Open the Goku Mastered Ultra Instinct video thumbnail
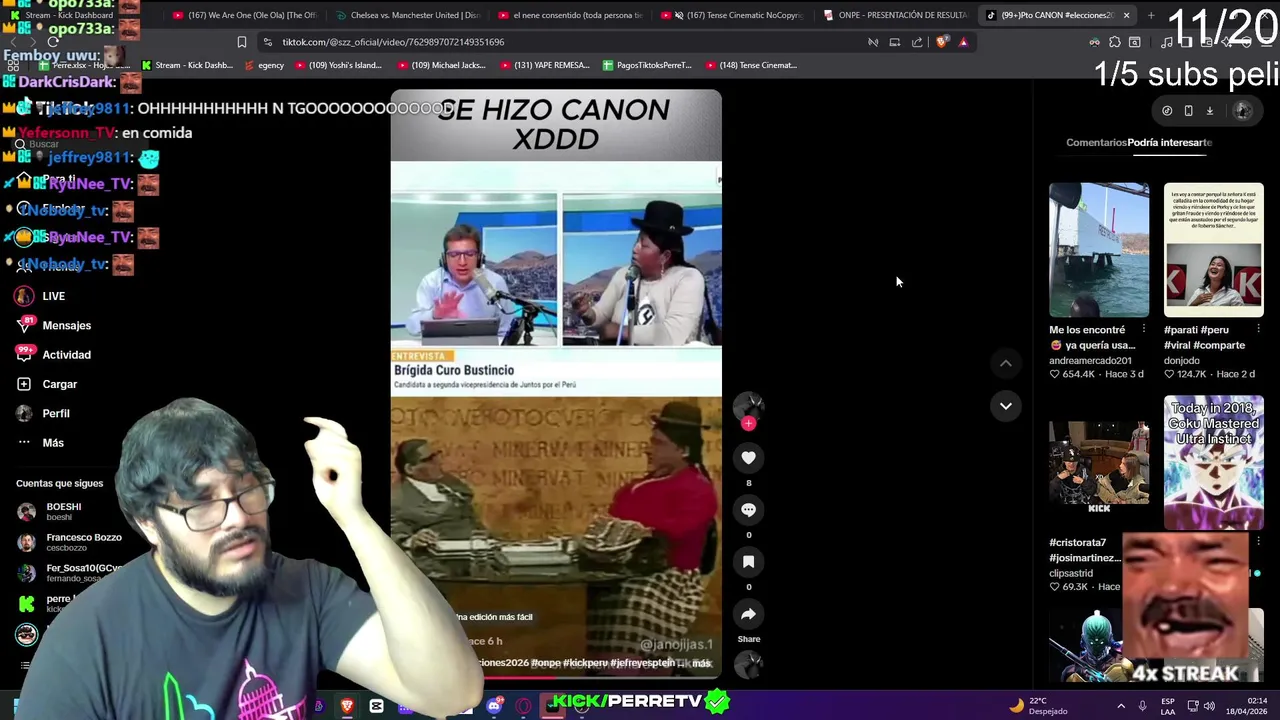The height and width of the screenshot is (720, 1280). click(x=1213, y=462)
